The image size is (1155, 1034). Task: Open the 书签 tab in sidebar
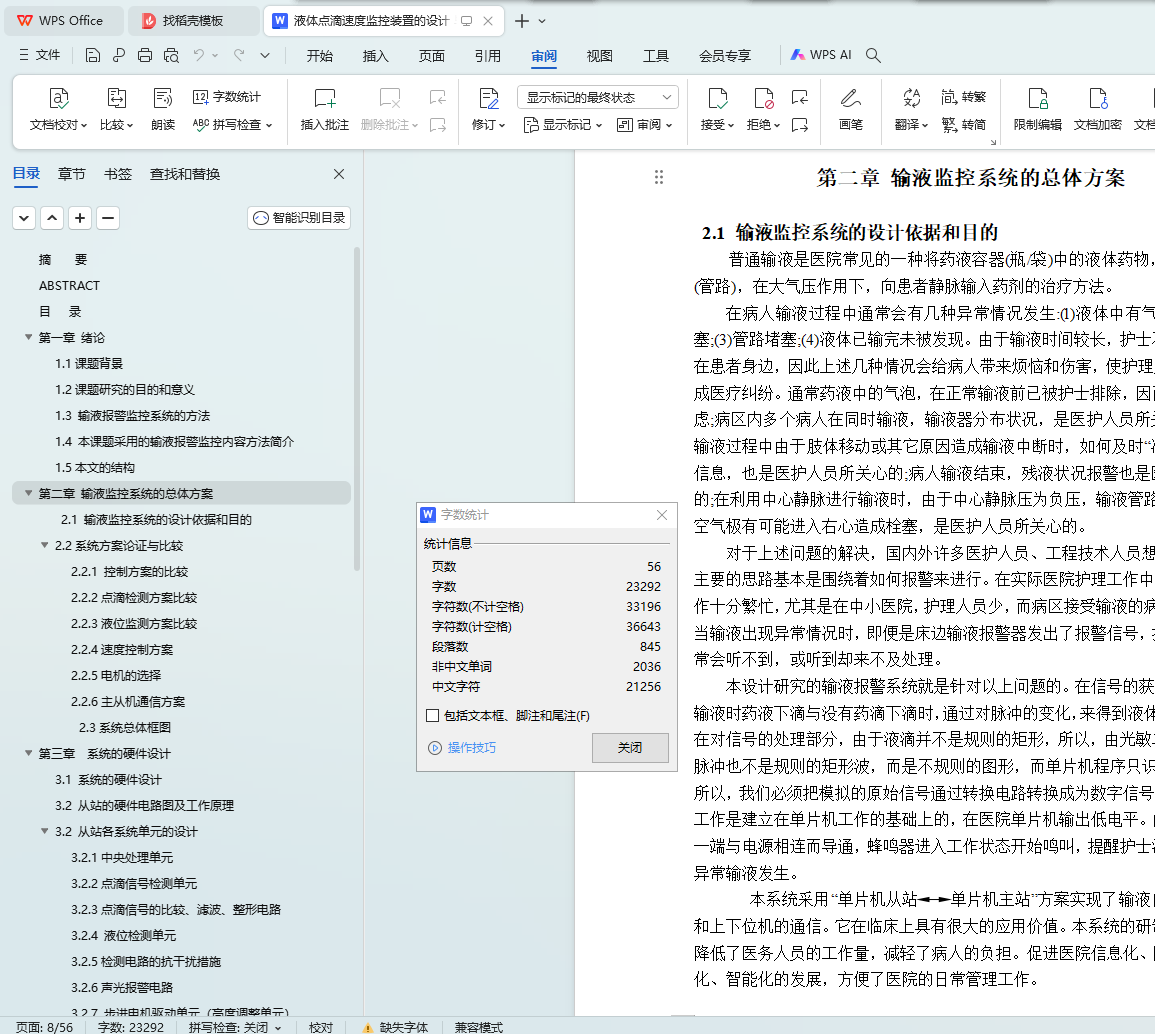(x=117, y=174)
